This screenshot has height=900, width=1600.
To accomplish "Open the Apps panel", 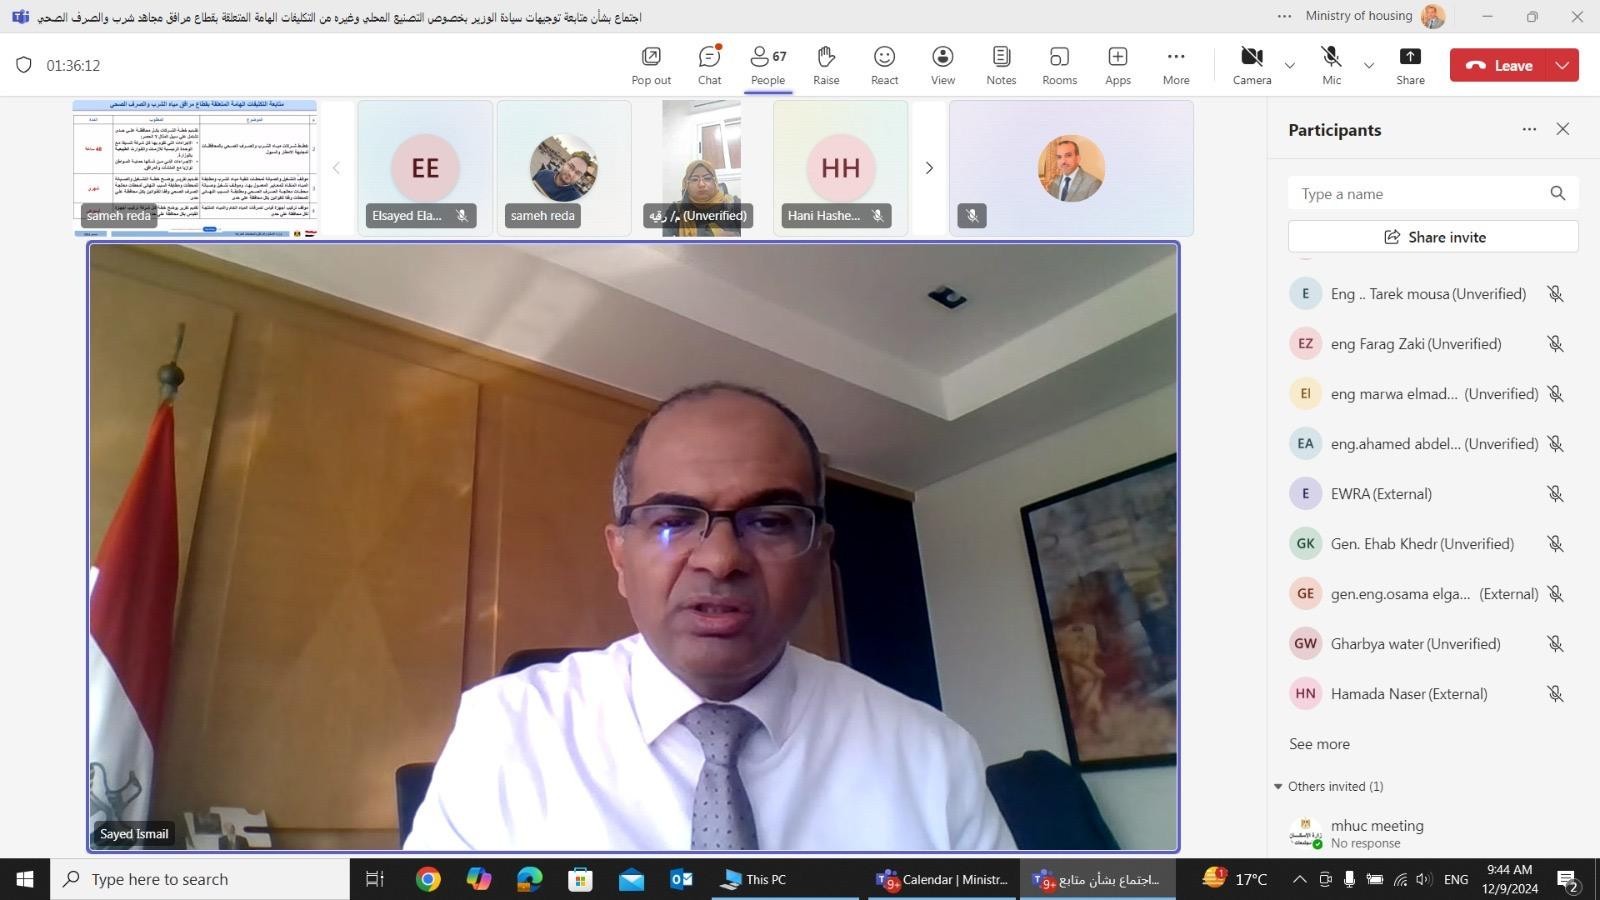I will (x=1117, y=65).
